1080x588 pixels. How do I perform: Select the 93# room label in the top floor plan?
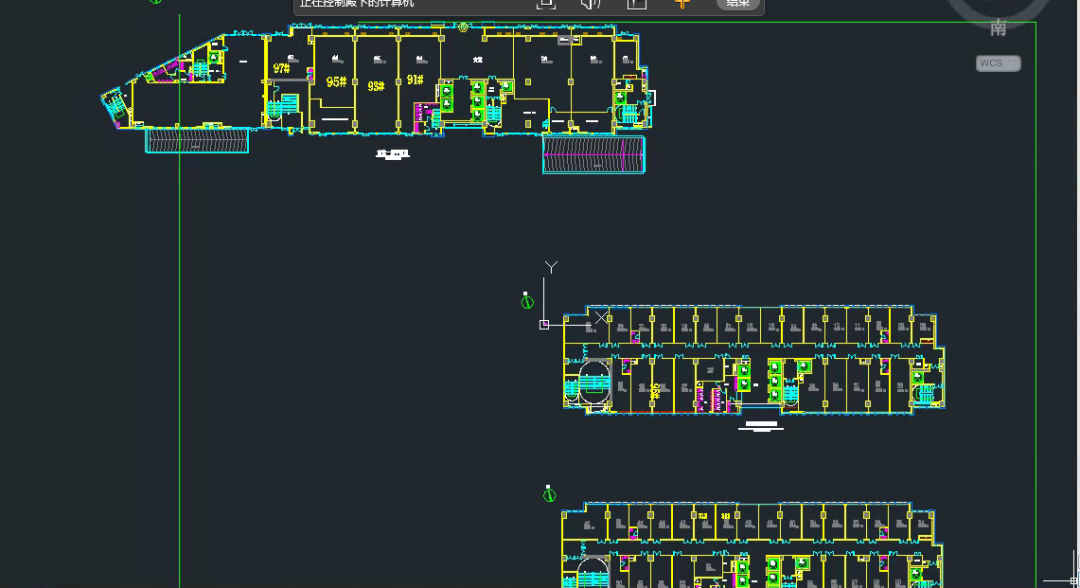point(375,86)
